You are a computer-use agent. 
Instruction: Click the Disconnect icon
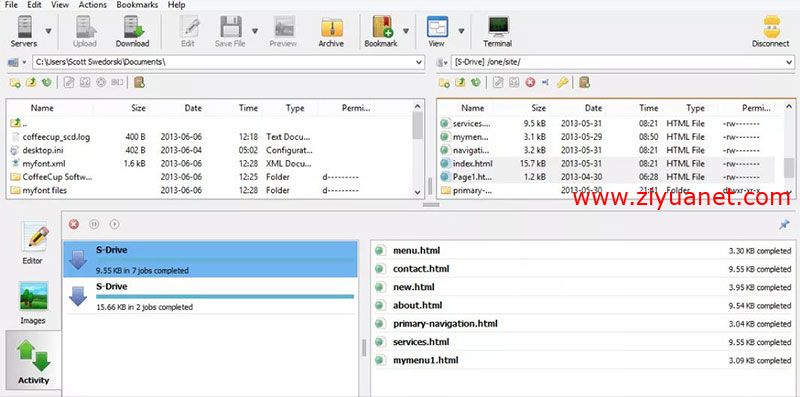[770, 32]
